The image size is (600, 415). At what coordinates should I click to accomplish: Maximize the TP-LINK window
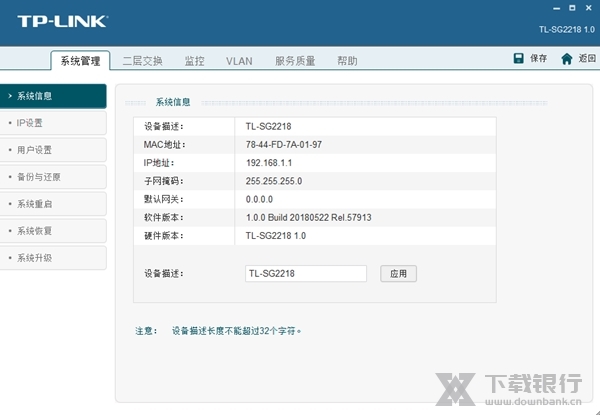click(x=572, y=8)
